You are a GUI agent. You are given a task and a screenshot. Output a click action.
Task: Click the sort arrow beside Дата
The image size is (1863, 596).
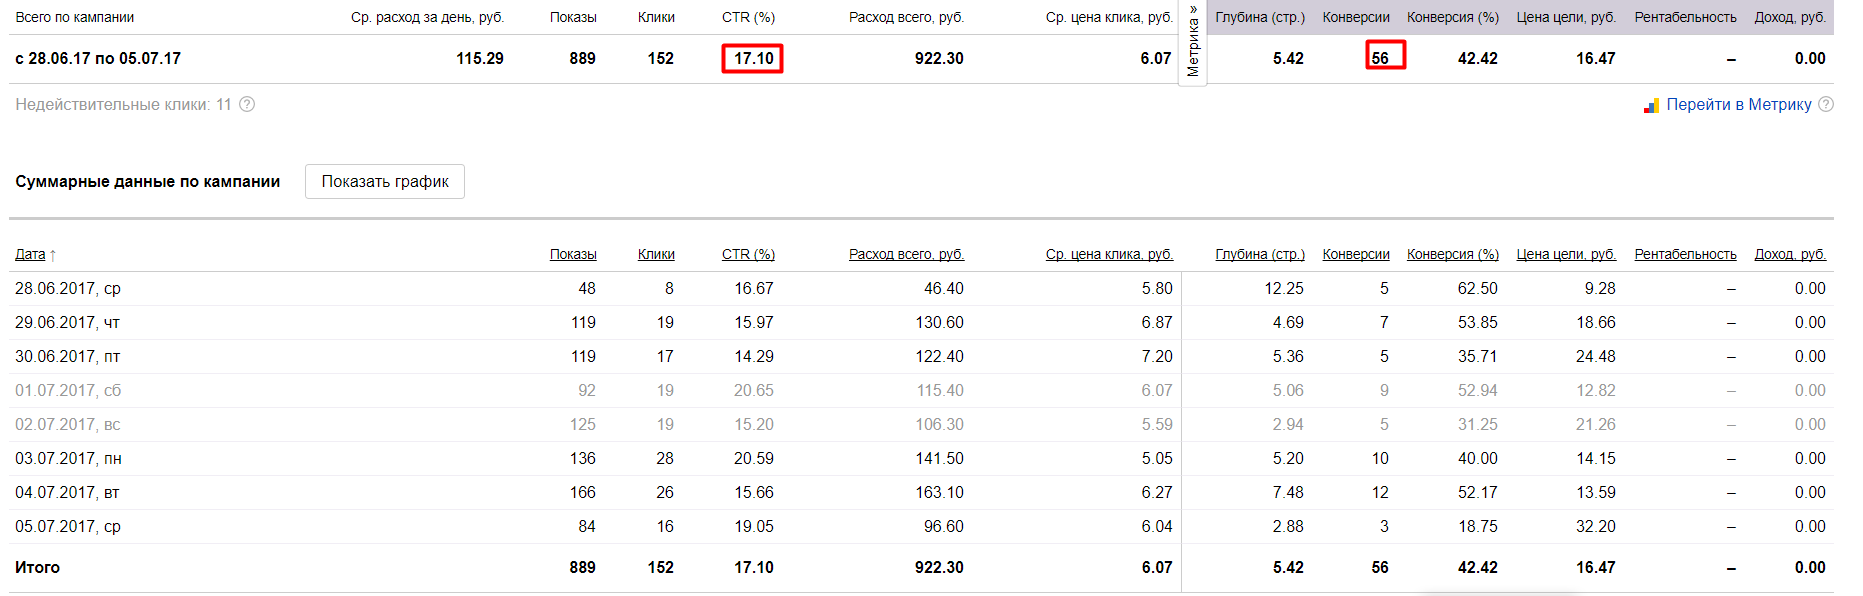(53, 255)
